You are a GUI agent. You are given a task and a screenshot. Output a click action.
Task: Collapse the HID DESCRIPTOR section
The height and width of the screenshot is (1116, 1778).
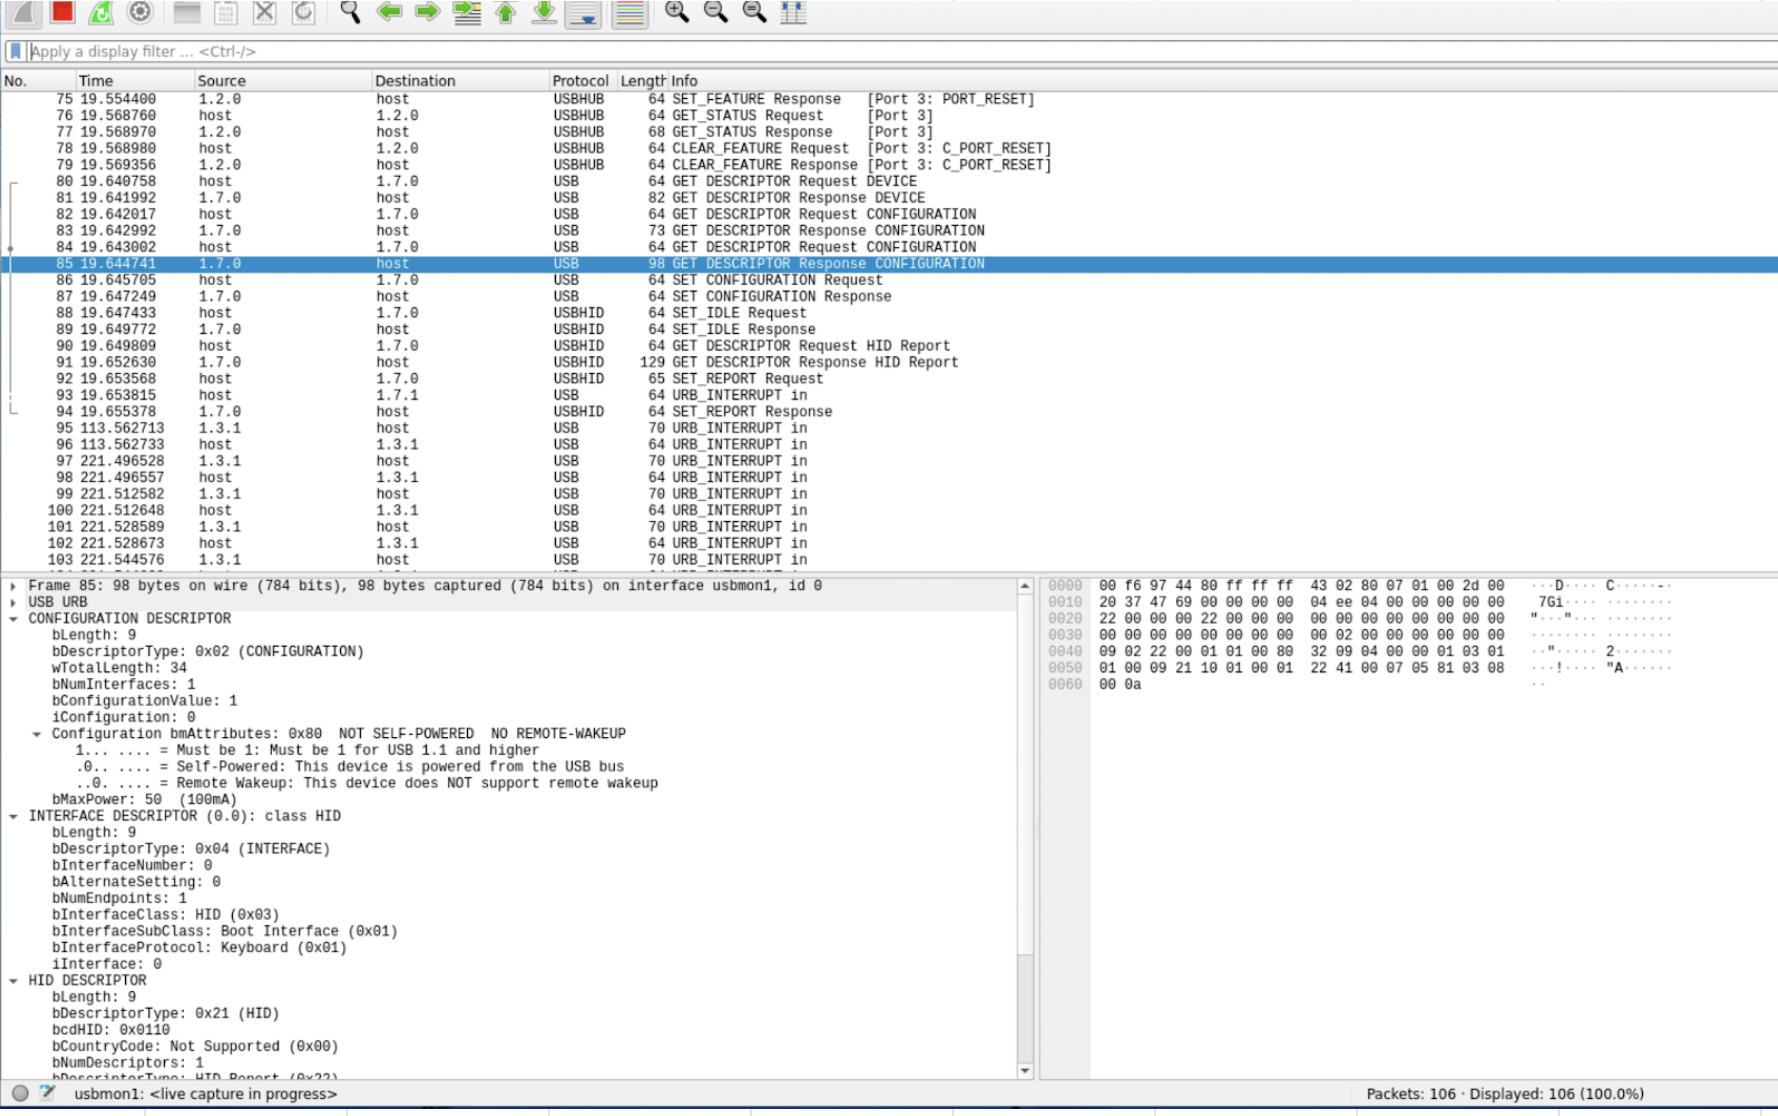click(x=13, y=981)
